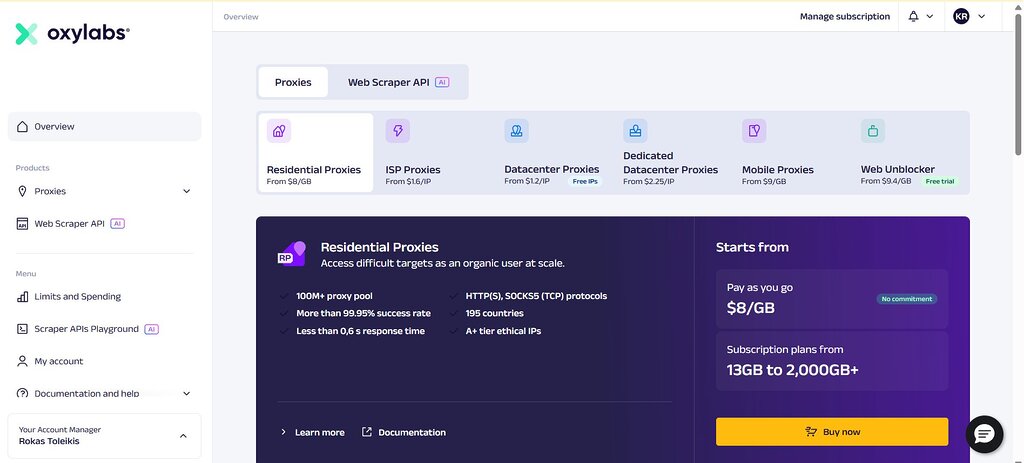
Task: Click the Free trial badge
Action: pyautogui.click(x=940, y=182)
